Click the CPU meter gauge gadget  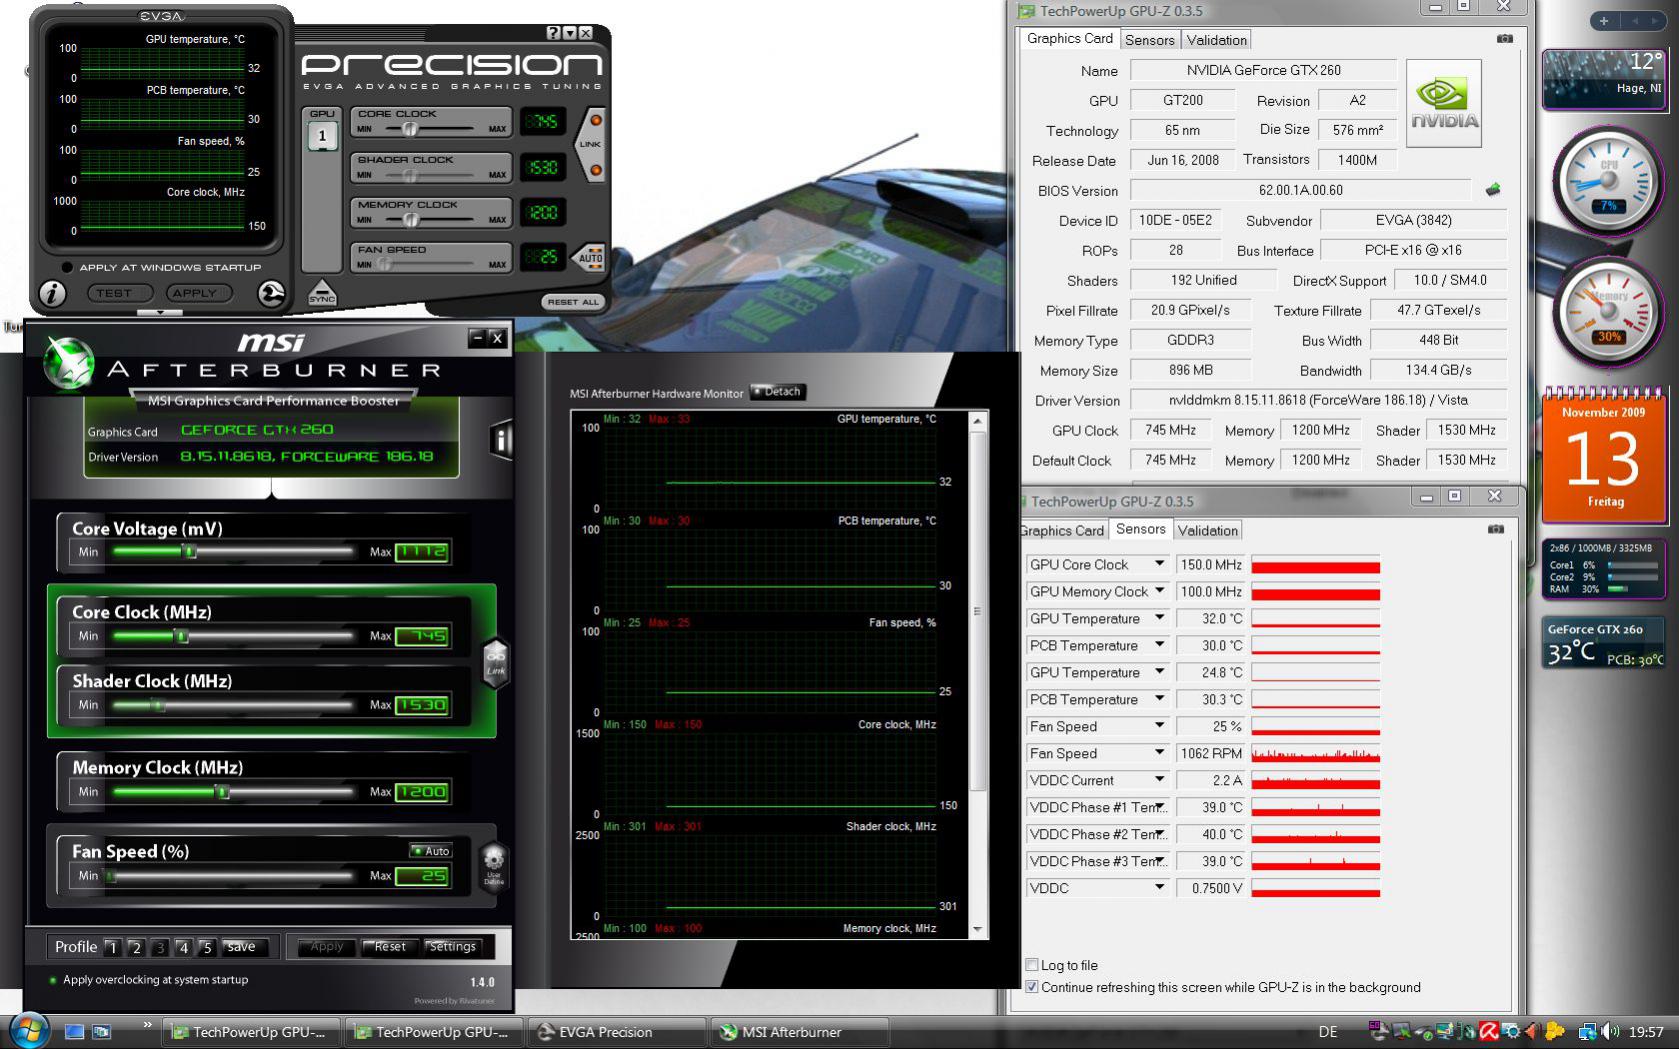pyautogui.click(x=1606, y=183)
